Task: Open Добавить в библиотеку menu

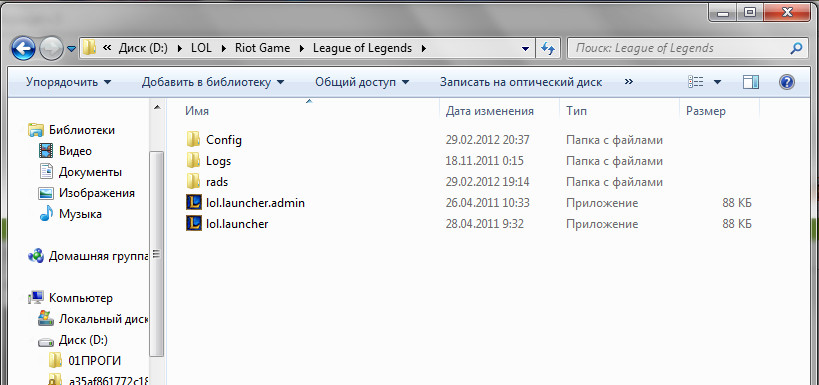Action: tap(213, 82)
